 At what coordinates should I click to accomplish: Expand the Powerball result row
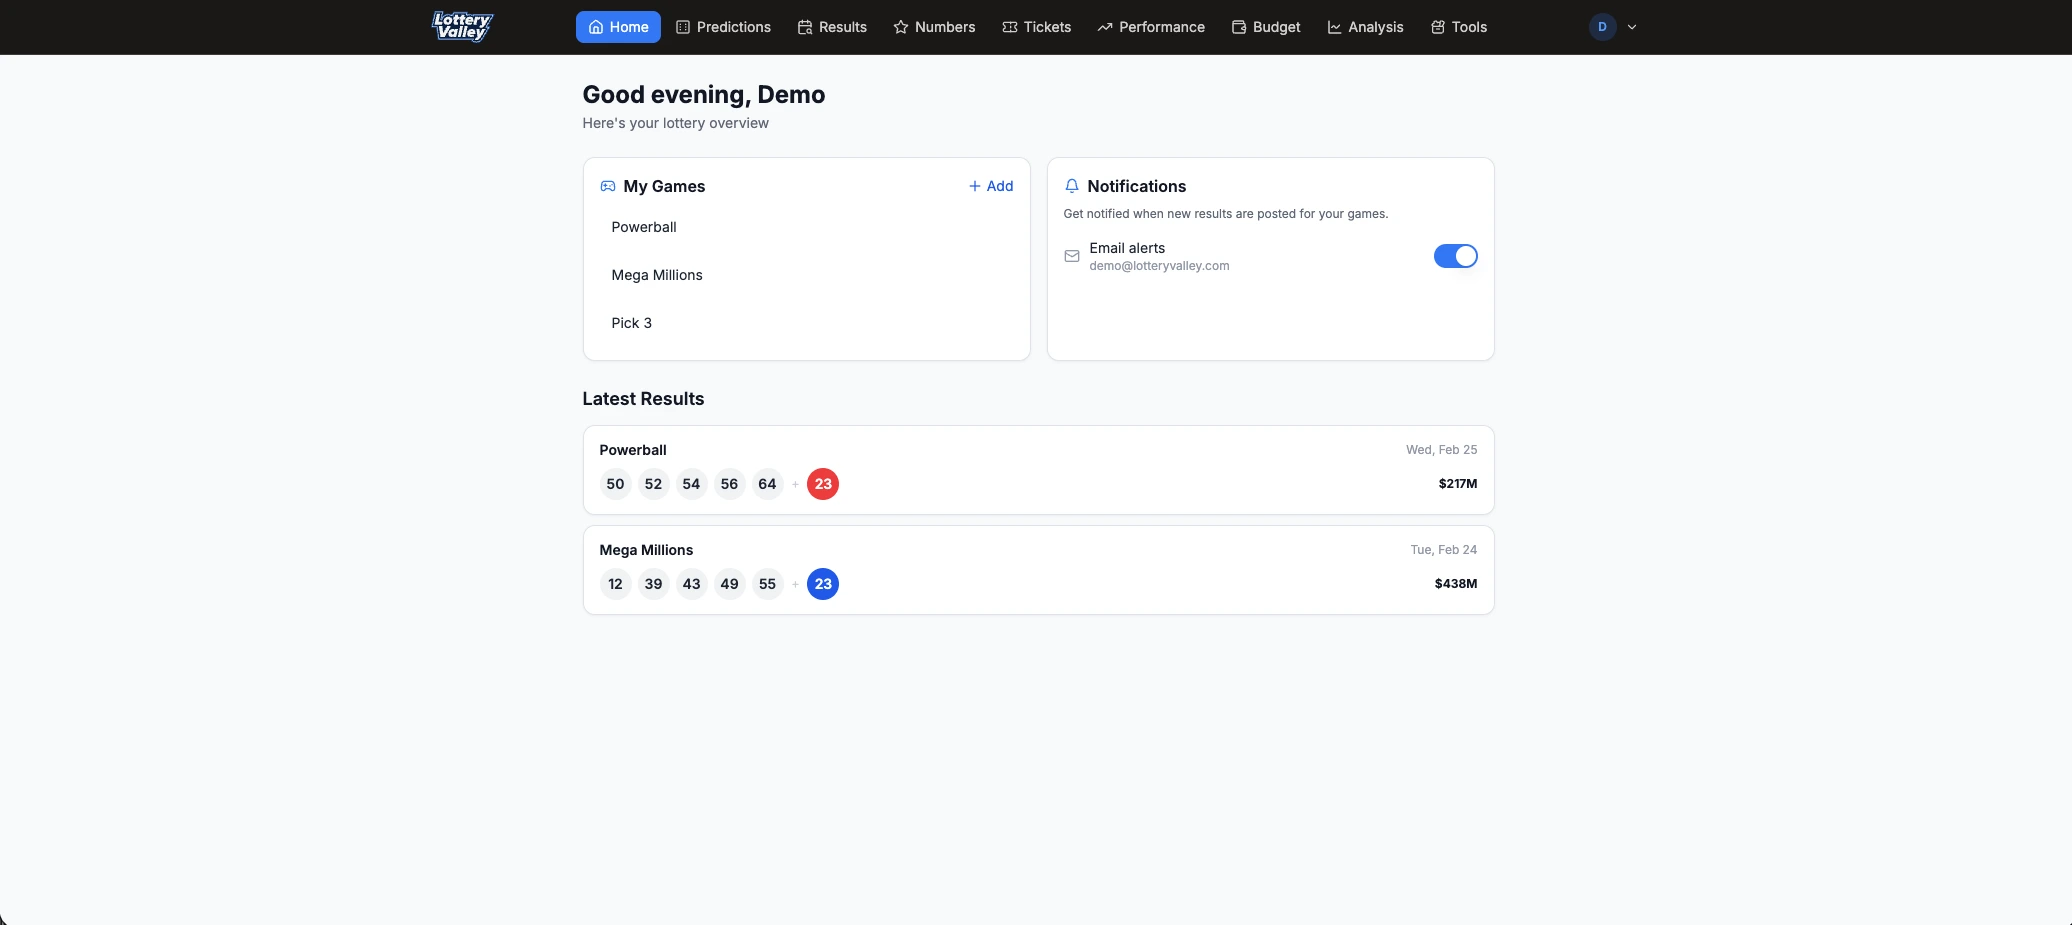pos(1038,470)
